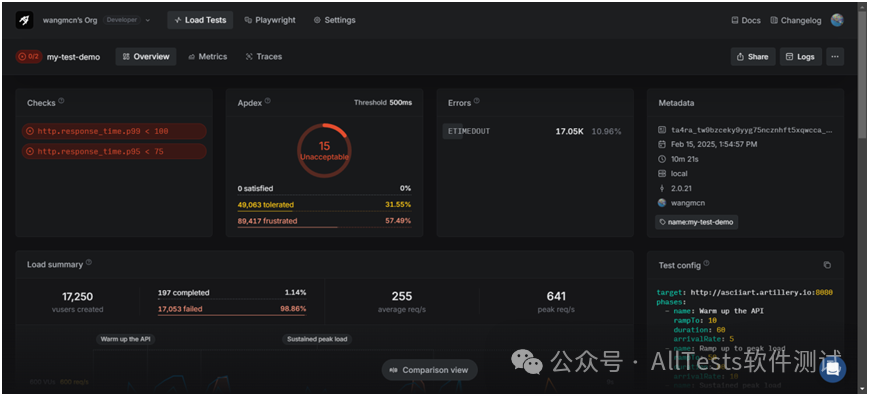Click the 0/2 failed checks badge
869x396 pixels.
pyautogui.click(x=29, y=56)
